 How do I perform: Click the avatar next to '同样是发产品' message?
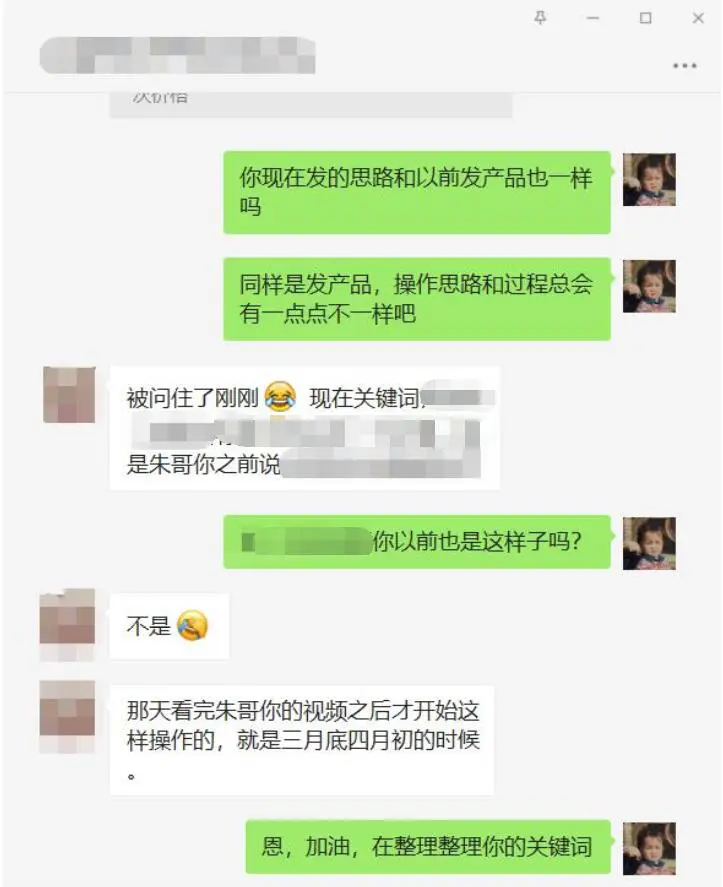(x=649, y=286)
